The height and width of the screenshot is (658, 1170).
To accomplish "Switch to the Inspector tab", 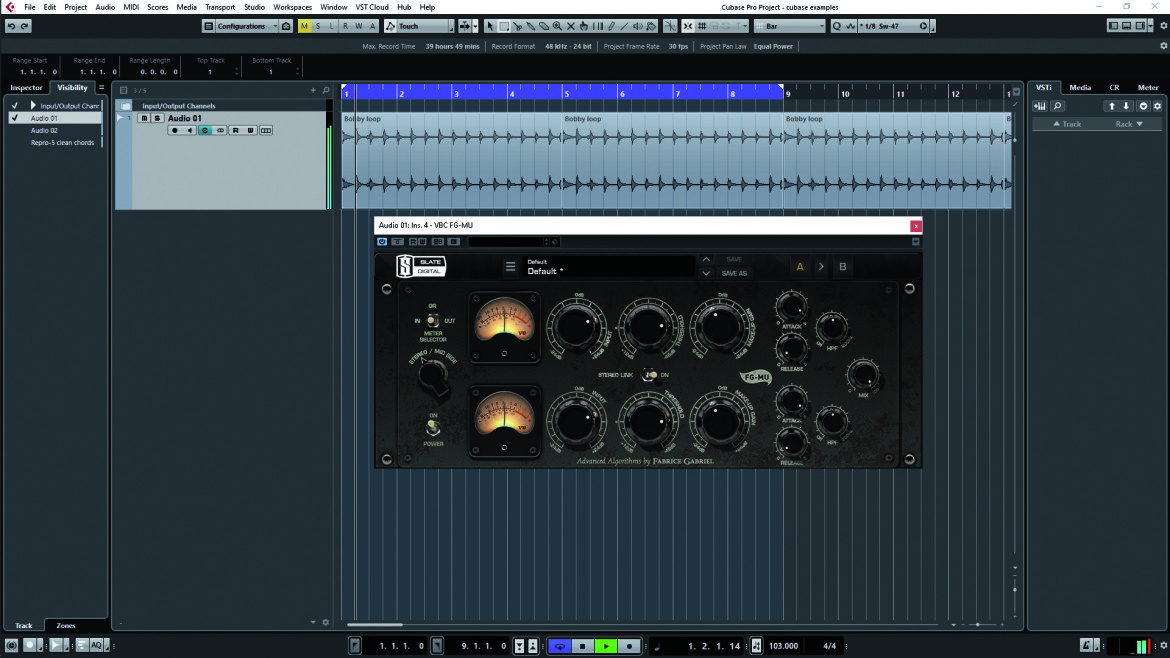I will coord(26,87).
